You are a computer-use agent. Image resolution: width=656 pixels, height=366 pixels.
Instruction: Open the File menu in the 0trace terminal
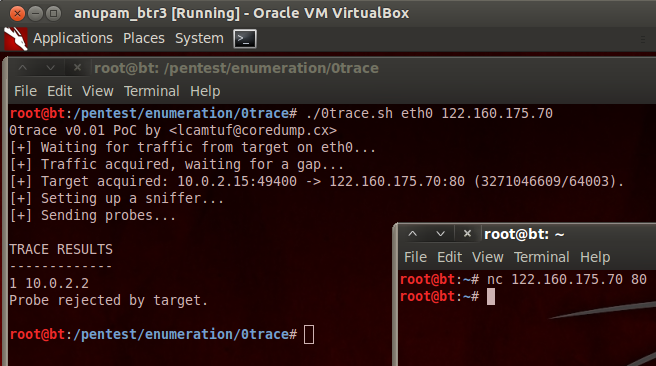[x=26, y=91]
